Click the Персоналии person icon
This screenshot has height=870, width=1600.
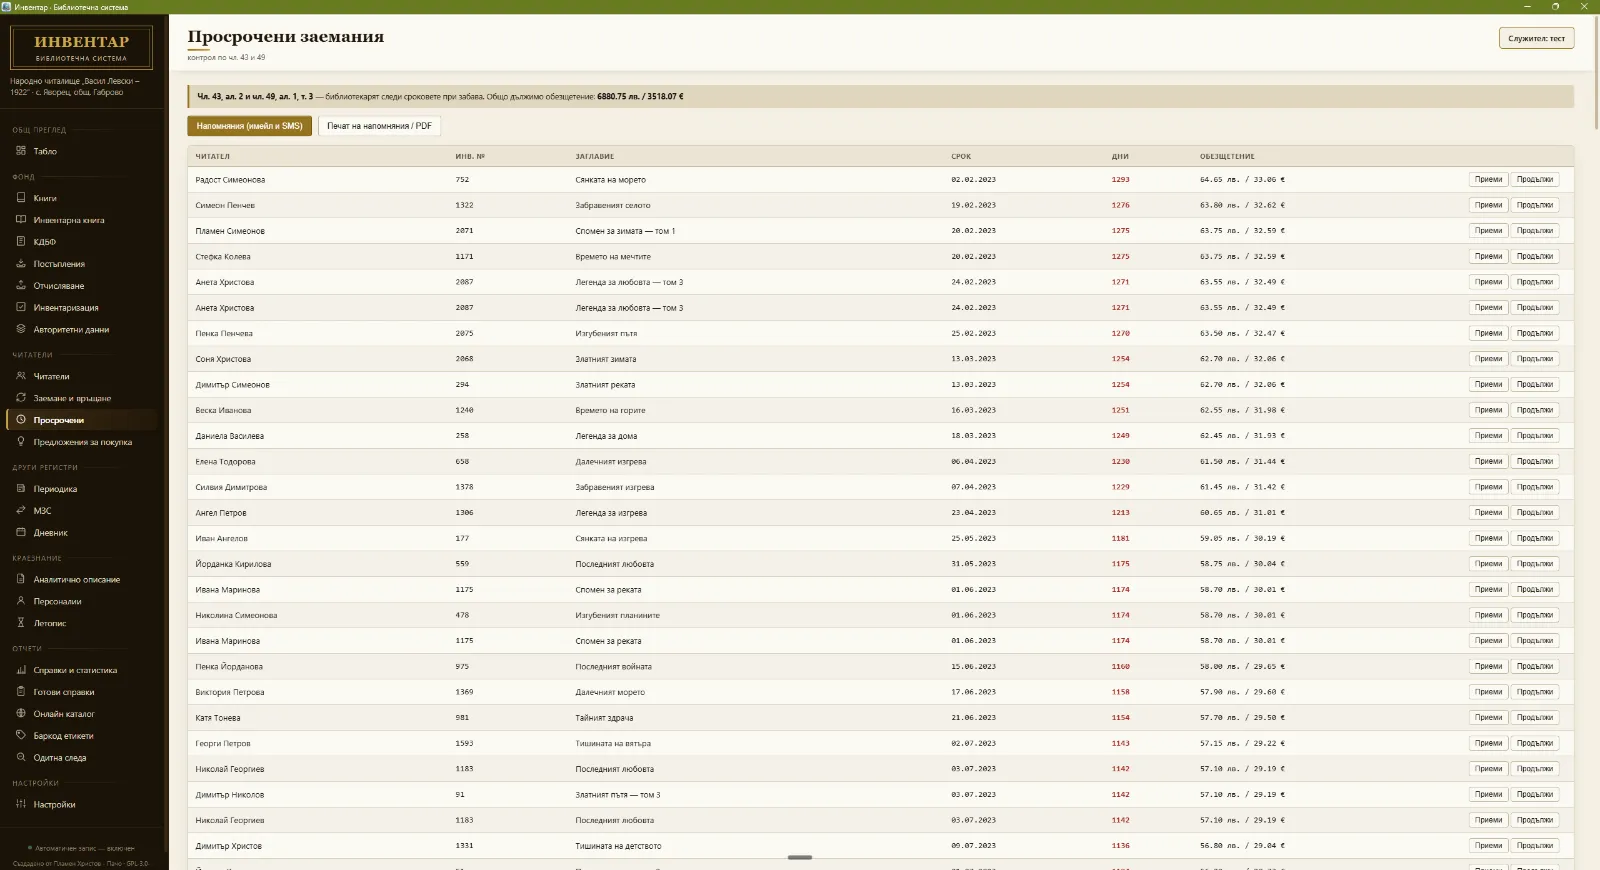(x=21, y=601)
